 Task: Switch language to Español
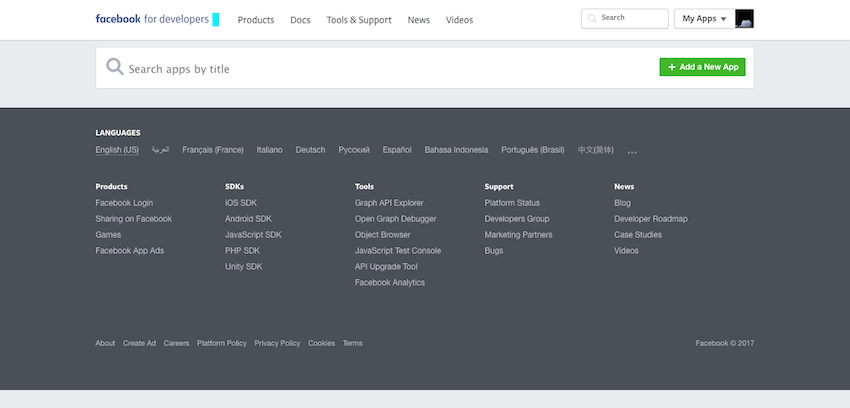[397, 150]
